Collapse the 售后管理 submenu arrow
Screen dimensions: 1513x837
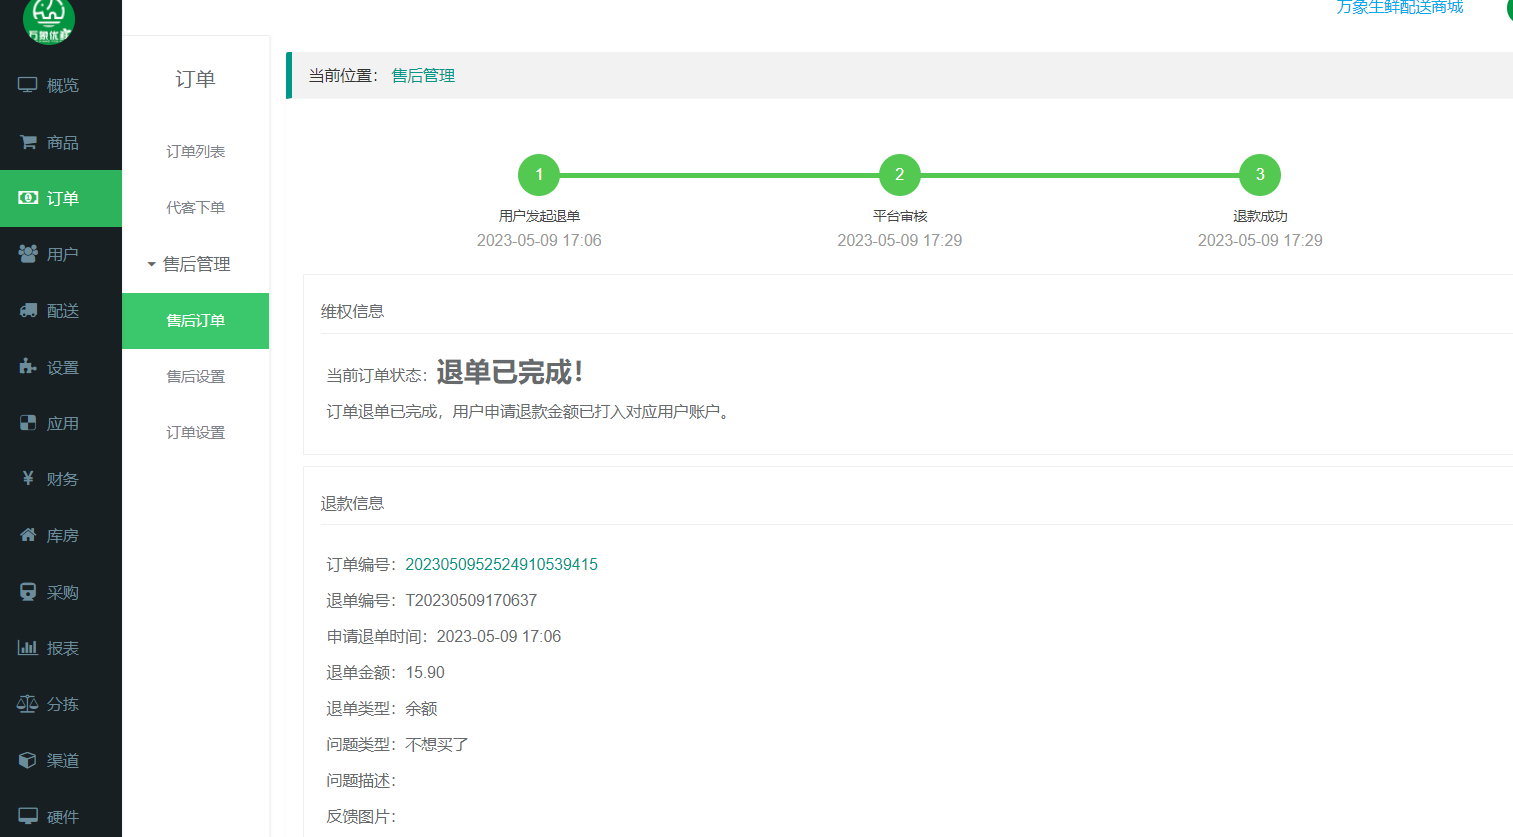(151, 264)
